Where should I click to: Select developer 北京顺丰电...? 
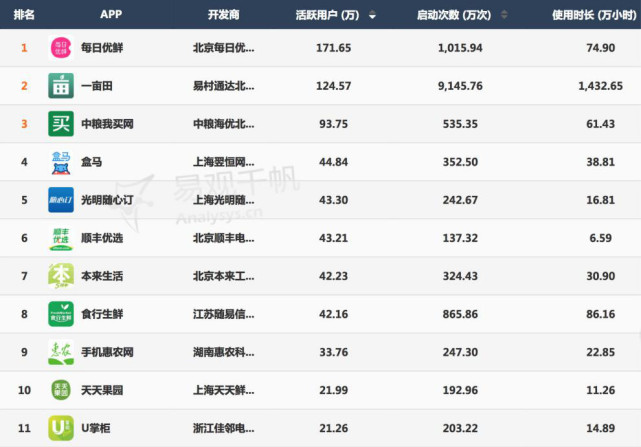tap(224, 238)
